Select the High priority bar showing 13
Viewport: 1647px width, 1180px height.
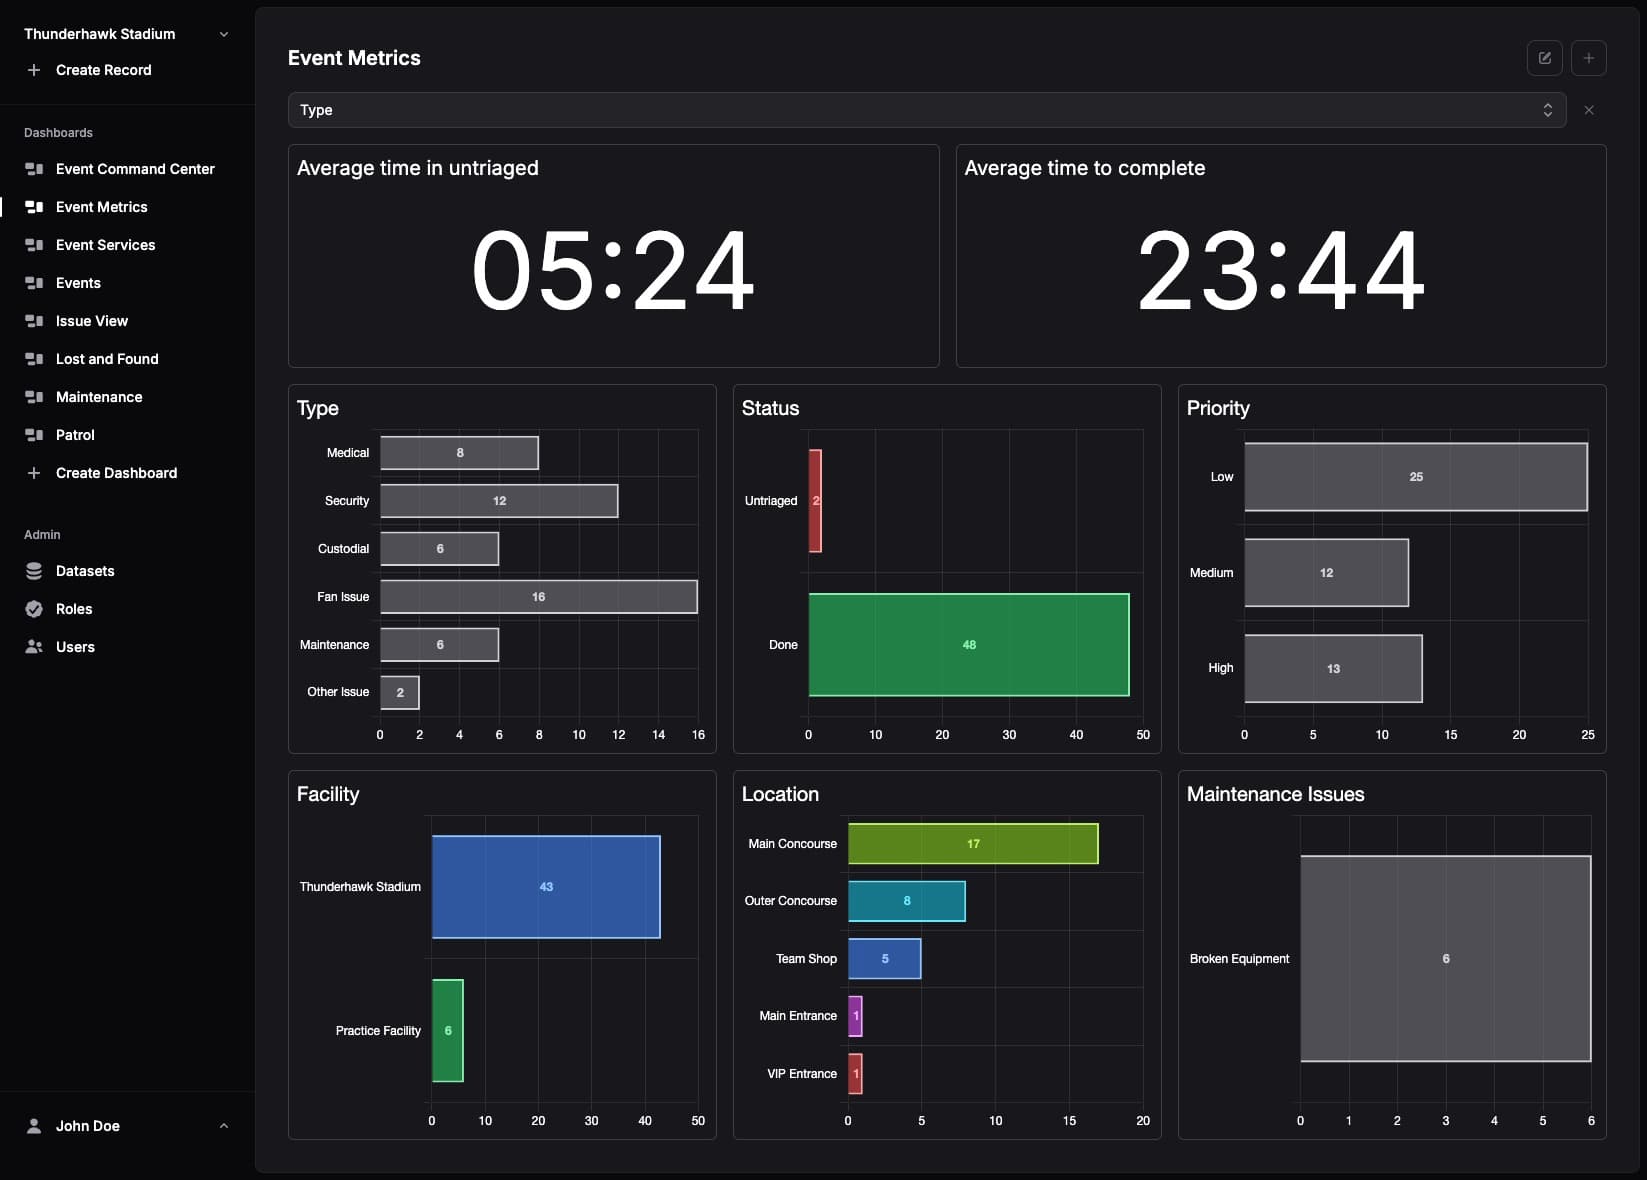pyautogui.click(x=1333, y=668)
